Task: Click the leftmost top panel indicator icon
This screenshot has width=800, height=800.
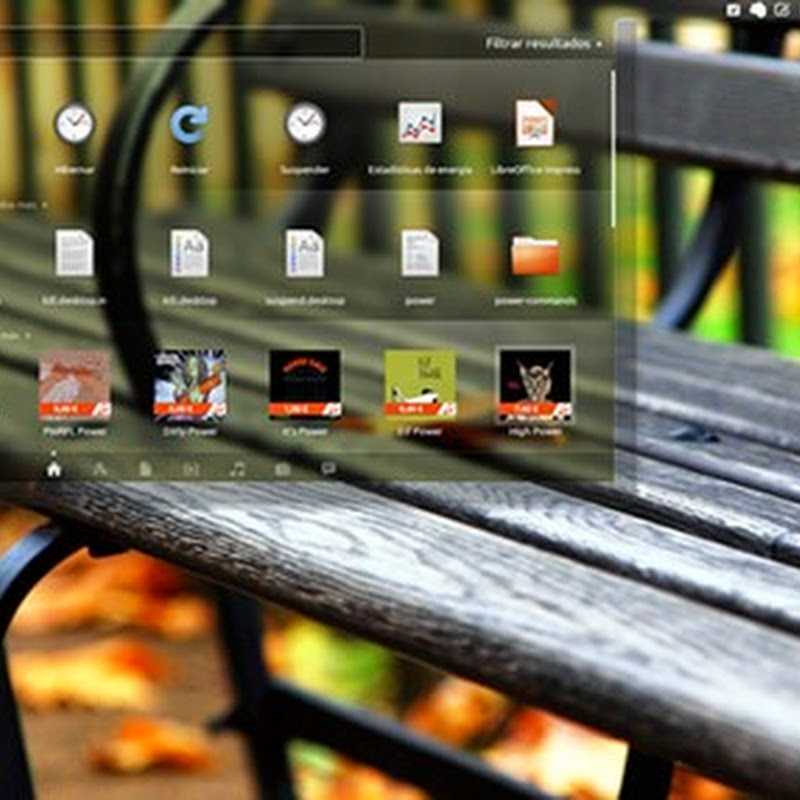Action: coord(733,10)
